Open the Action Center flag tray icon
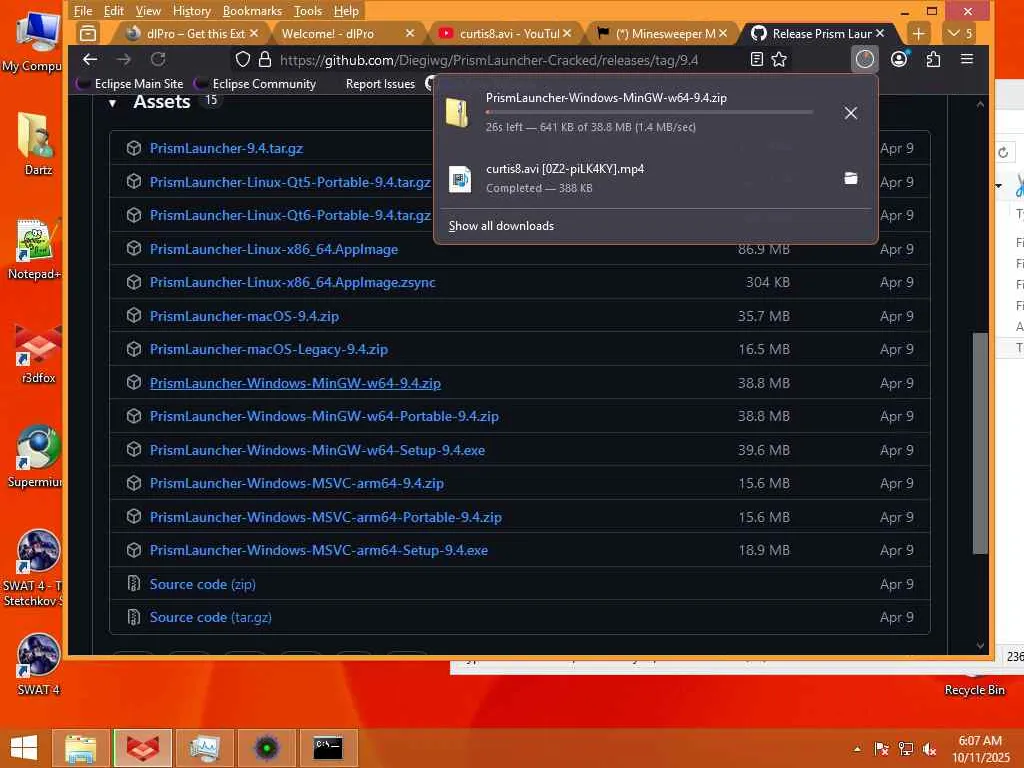This screenshot has width=1024, height=768. pyautogui.click(x=882, y=748)
